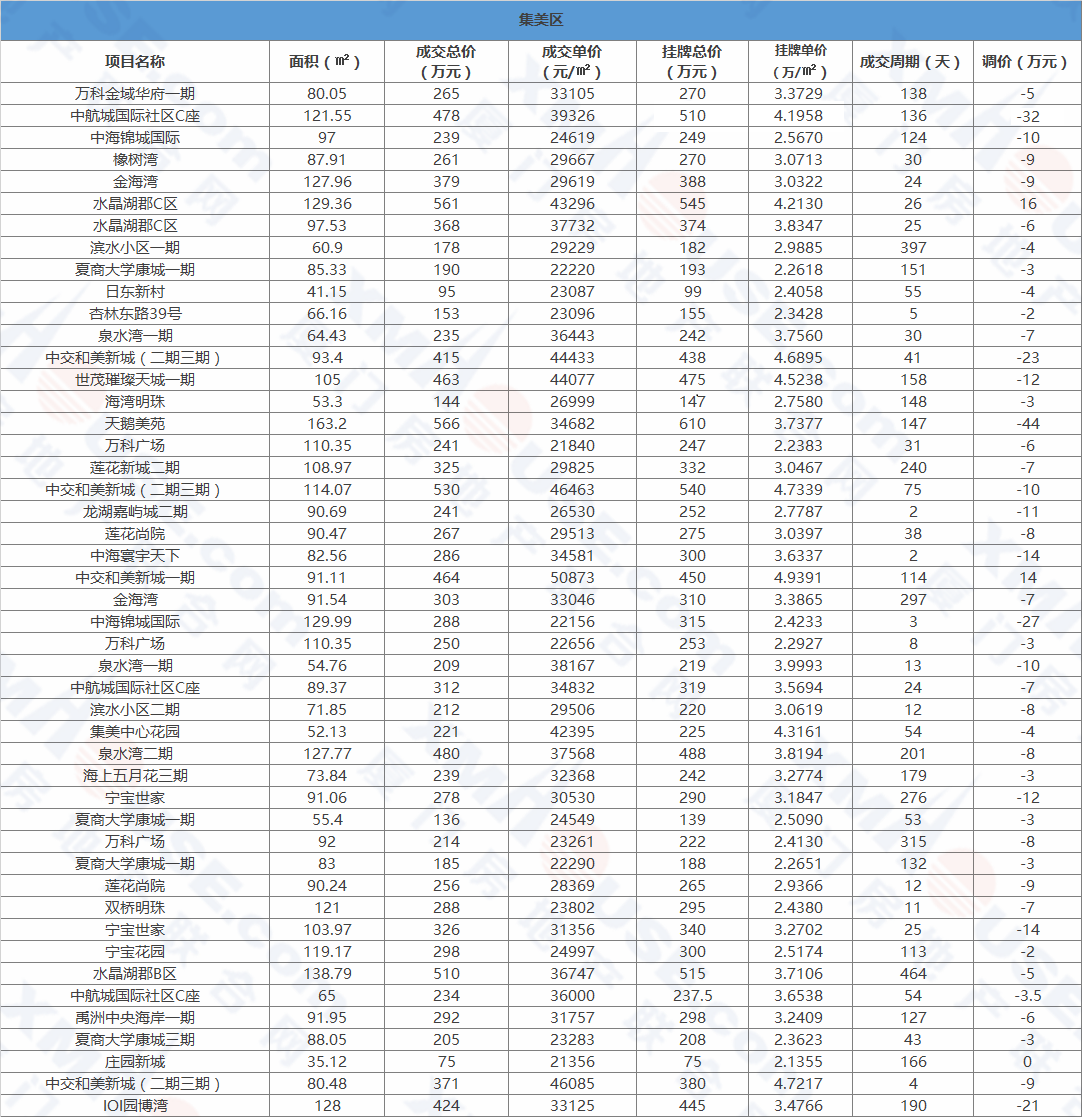Click the 集美区 table title
1082x1117 pixels.
pyautogui.click(x=541, y=20)
